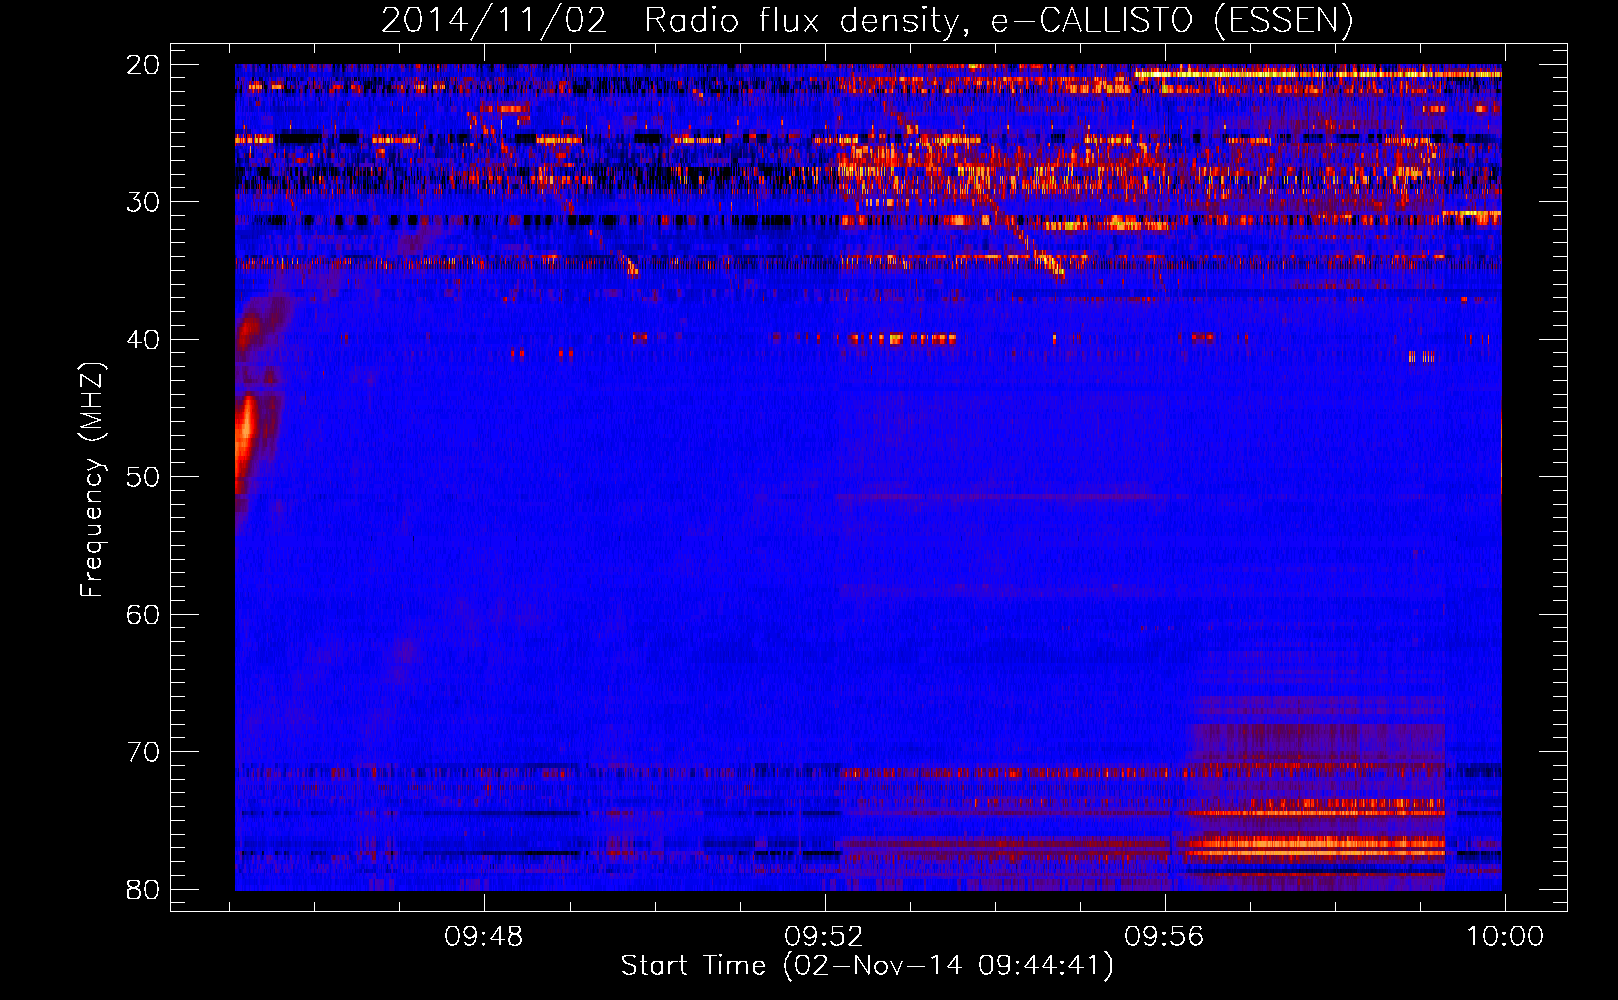The width and height of the screenshot is (1618, 1000).
Task: Click the x-axis label "Start Time (02-Nov-14 09:44:41)"
Action: 867,966
